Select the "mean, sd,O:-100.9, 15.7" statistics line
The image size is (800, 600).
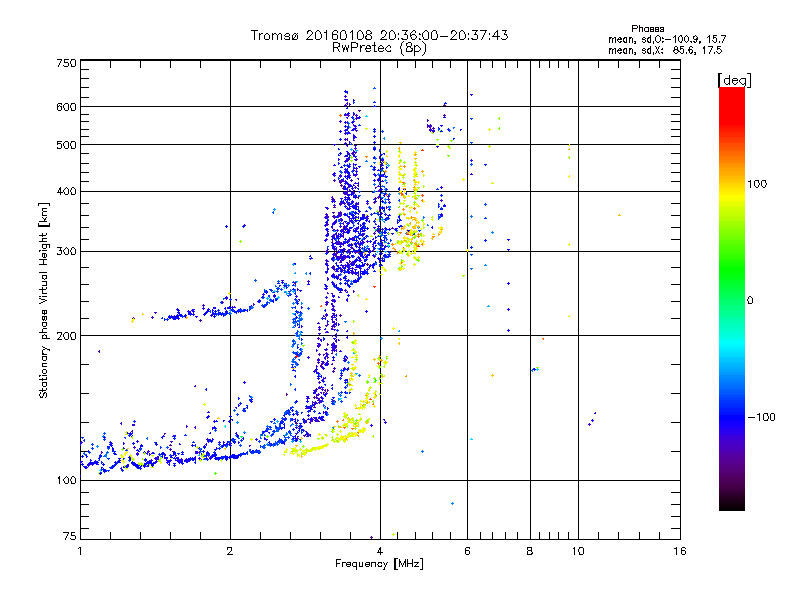(667, 39)
